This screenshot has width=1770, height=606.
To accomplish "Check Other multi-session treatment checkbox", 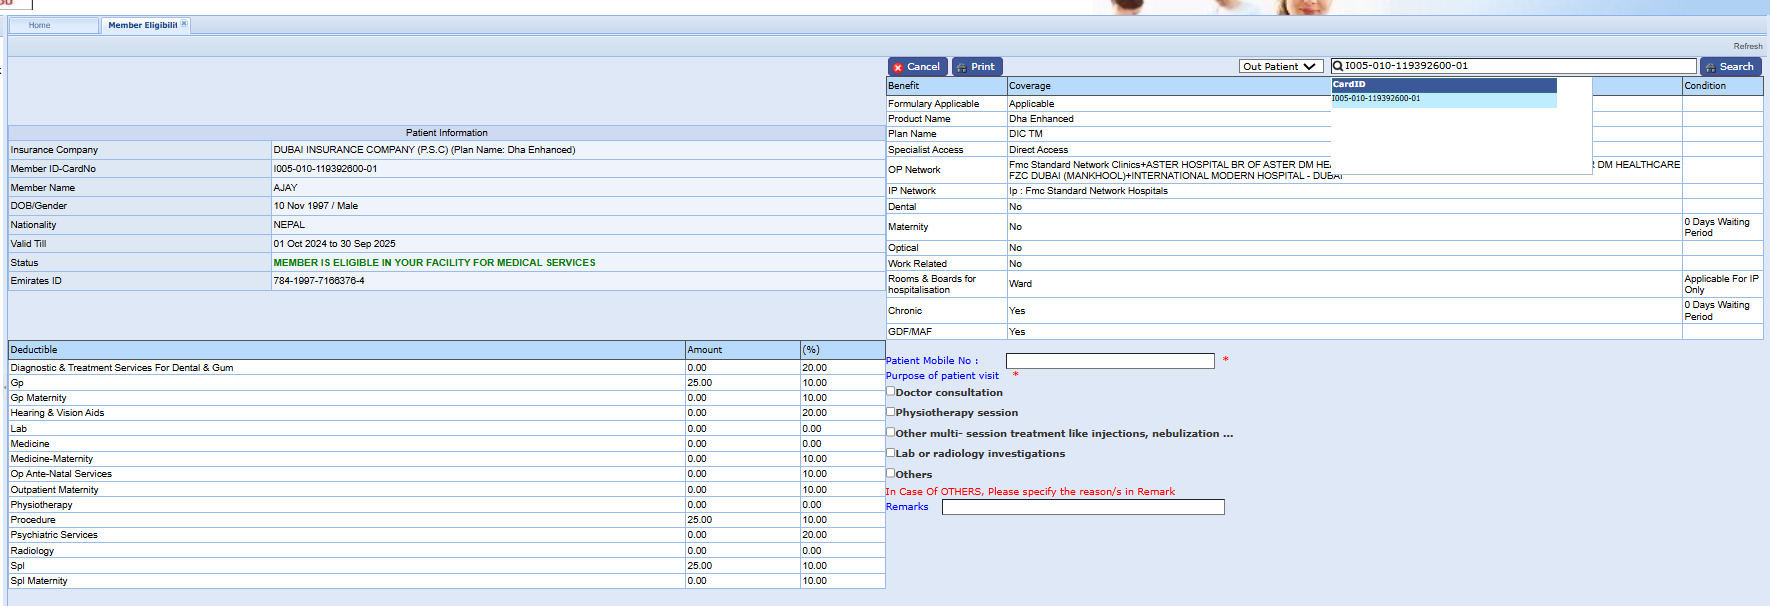I will point(890,433).
